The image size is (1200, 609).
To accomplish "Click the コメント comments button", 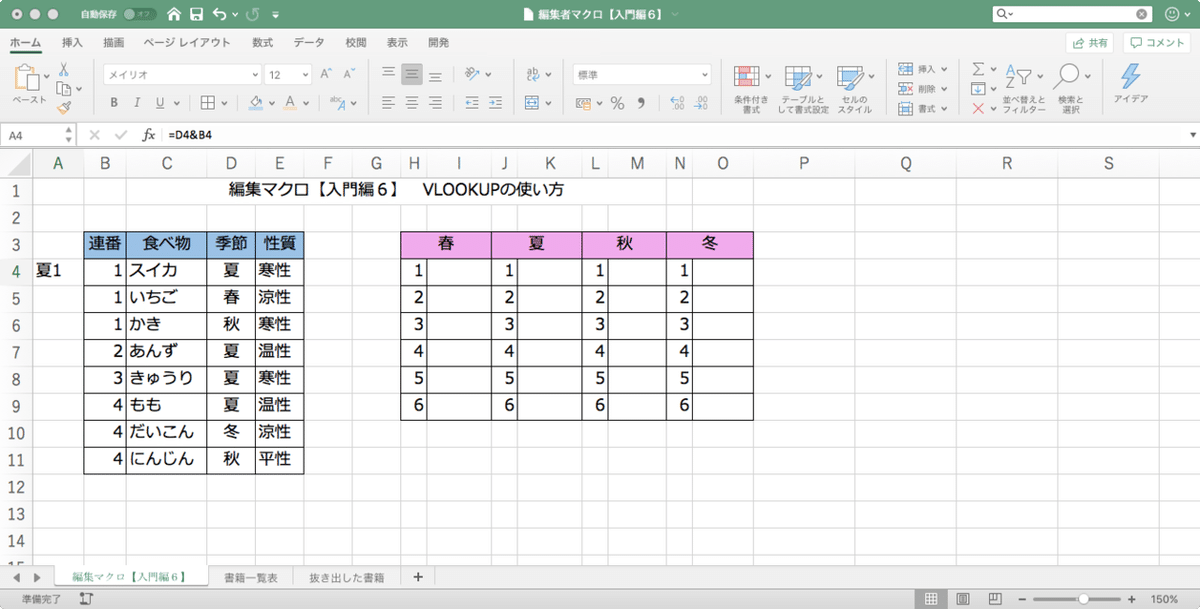I will (x=1159, y=43).
